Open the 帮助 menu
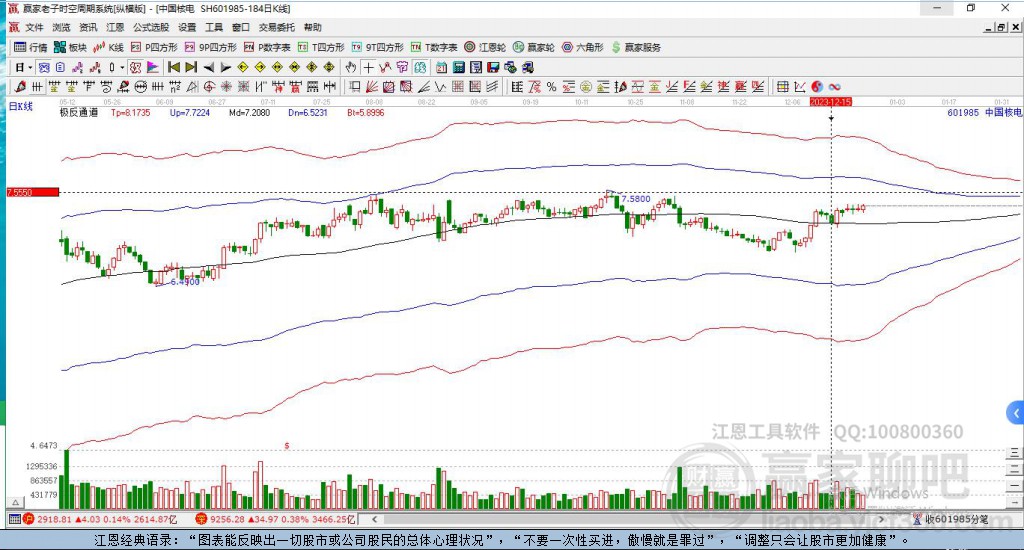The height and width of the screenshot is (550, 1024). coord(313,27)
